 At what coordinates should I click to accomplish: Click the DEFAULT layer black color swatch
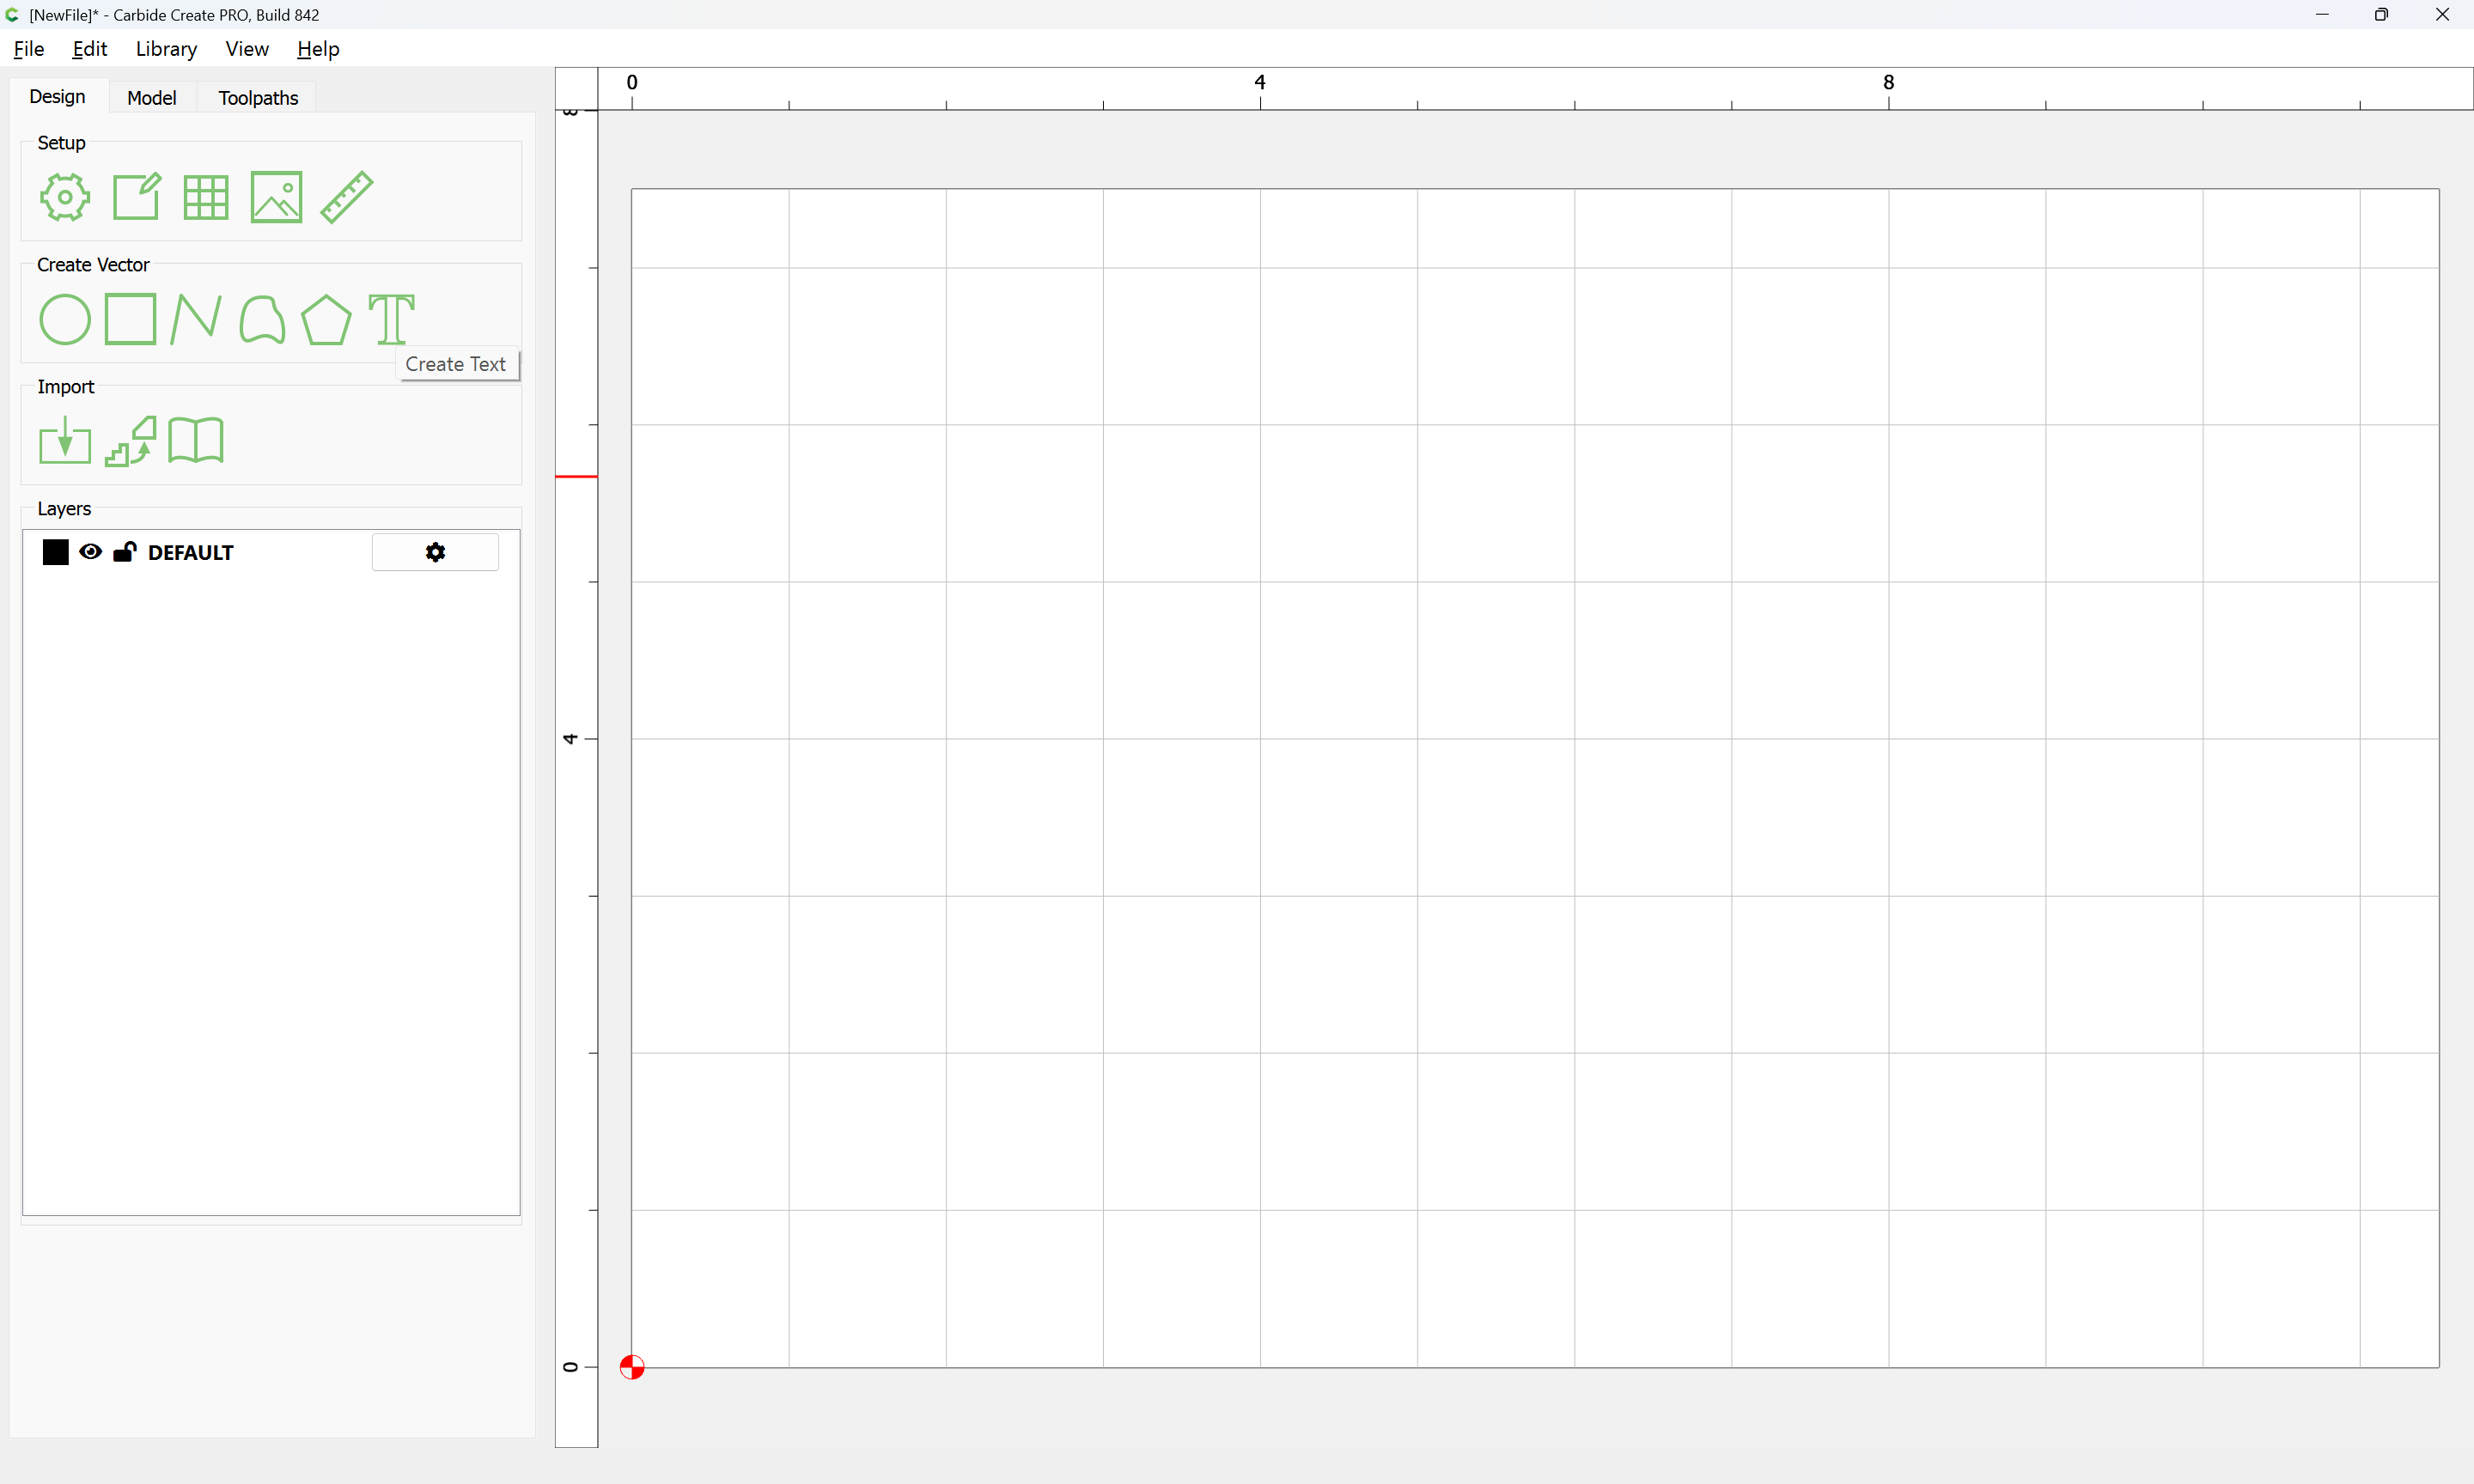click(56, 552)
